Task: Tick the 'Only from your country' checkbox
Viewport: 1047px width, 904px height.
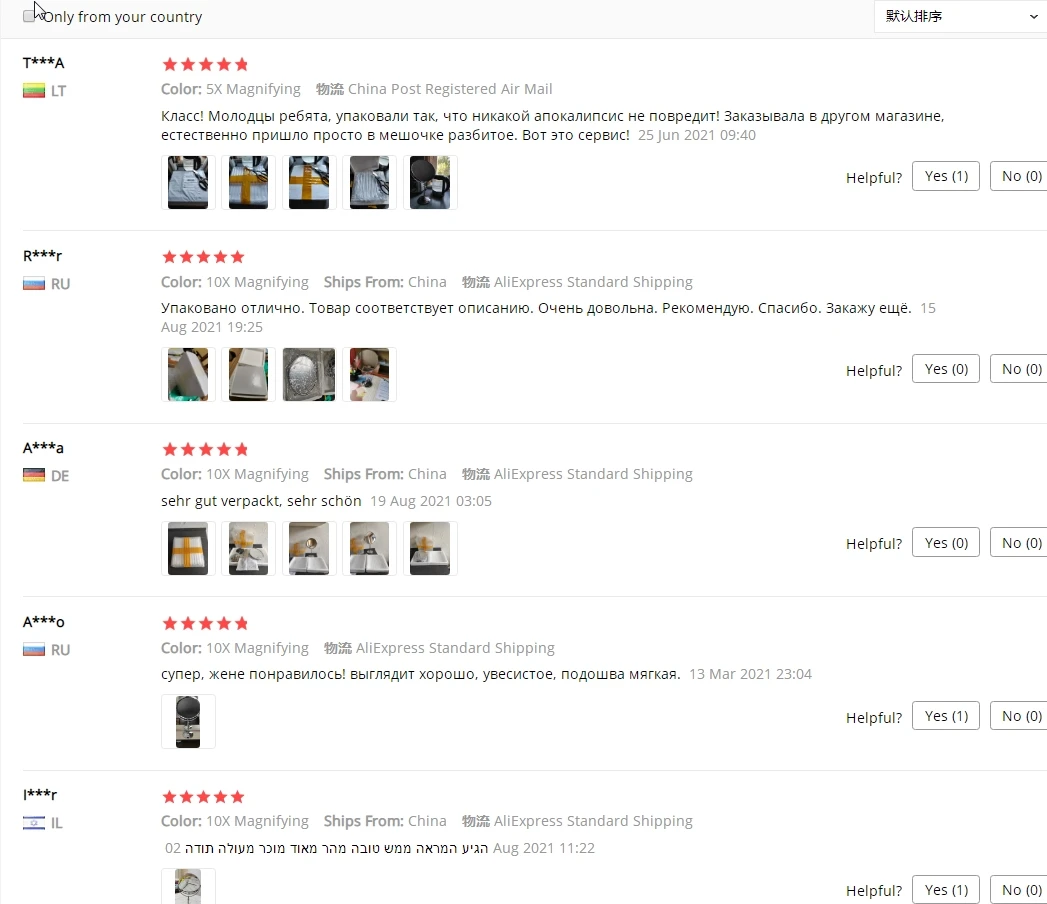Action: (29, 16)
